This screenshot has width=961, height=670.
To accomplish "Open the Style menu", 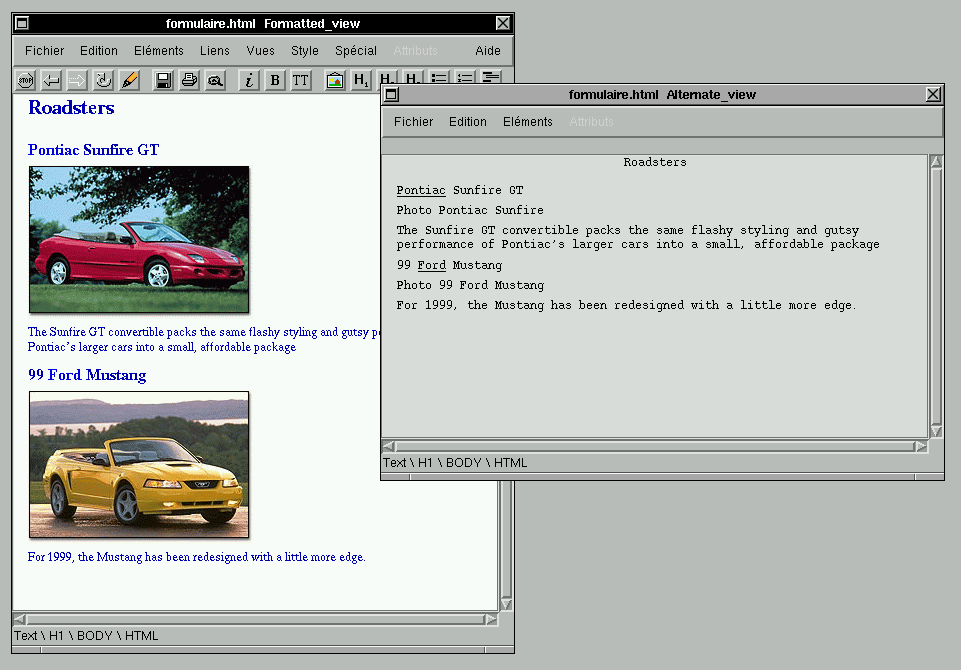I will [x=305, y=51].
